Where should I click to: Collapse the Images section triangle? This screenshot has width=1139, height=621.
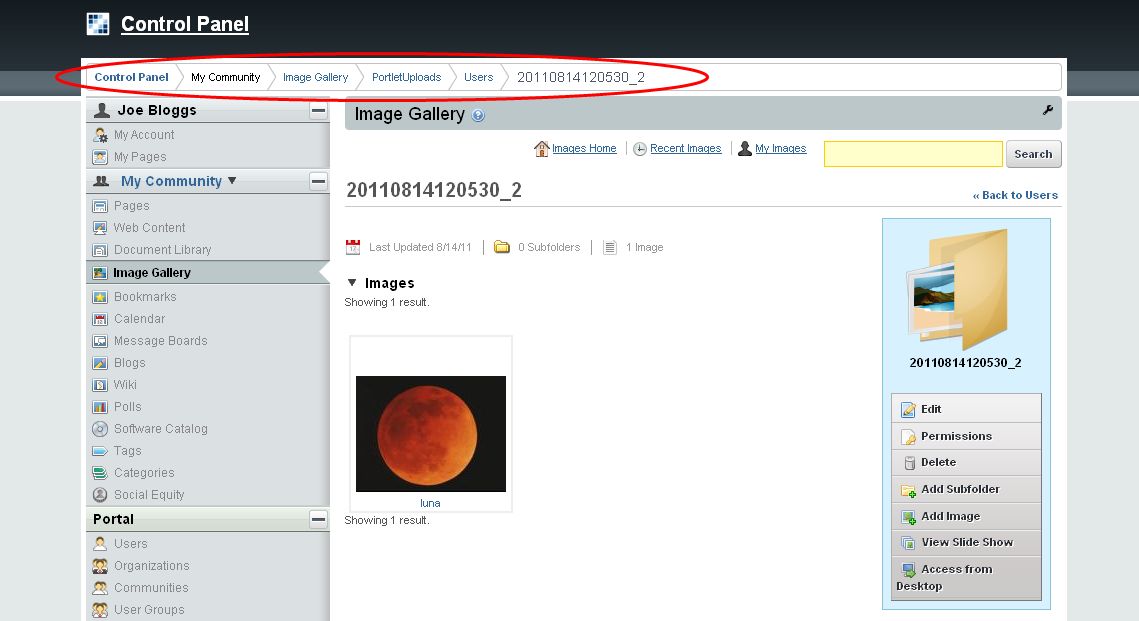(351, 283)
